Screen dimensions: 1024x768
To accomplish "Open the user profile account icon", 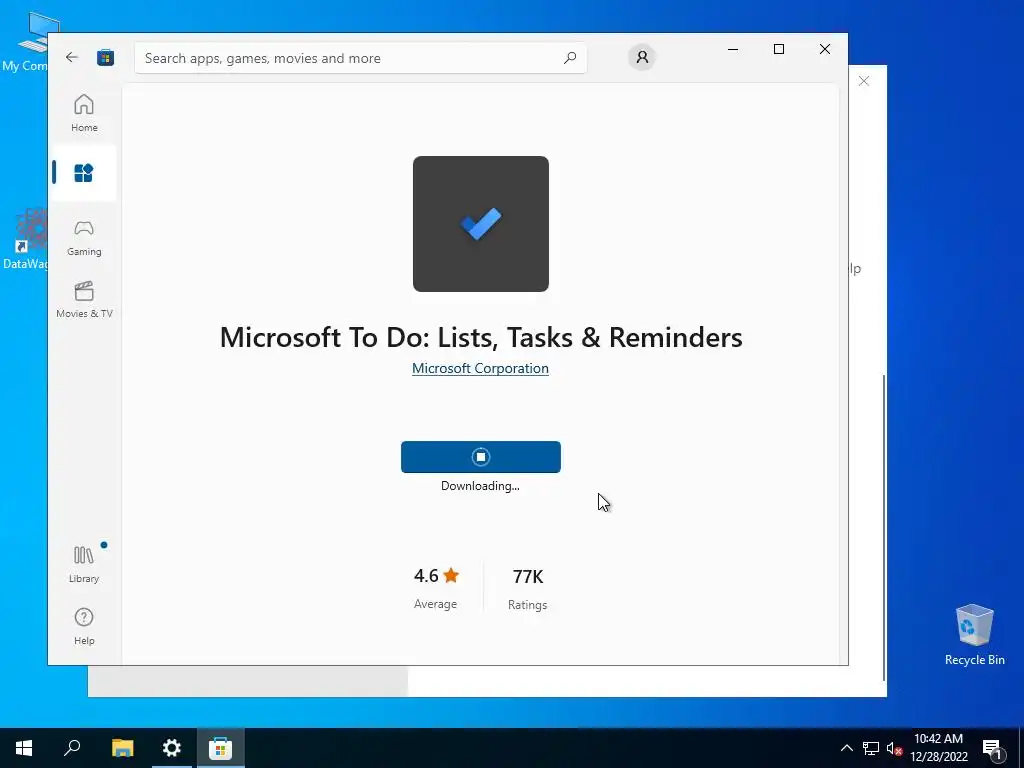I will click(x=642, y=57).
